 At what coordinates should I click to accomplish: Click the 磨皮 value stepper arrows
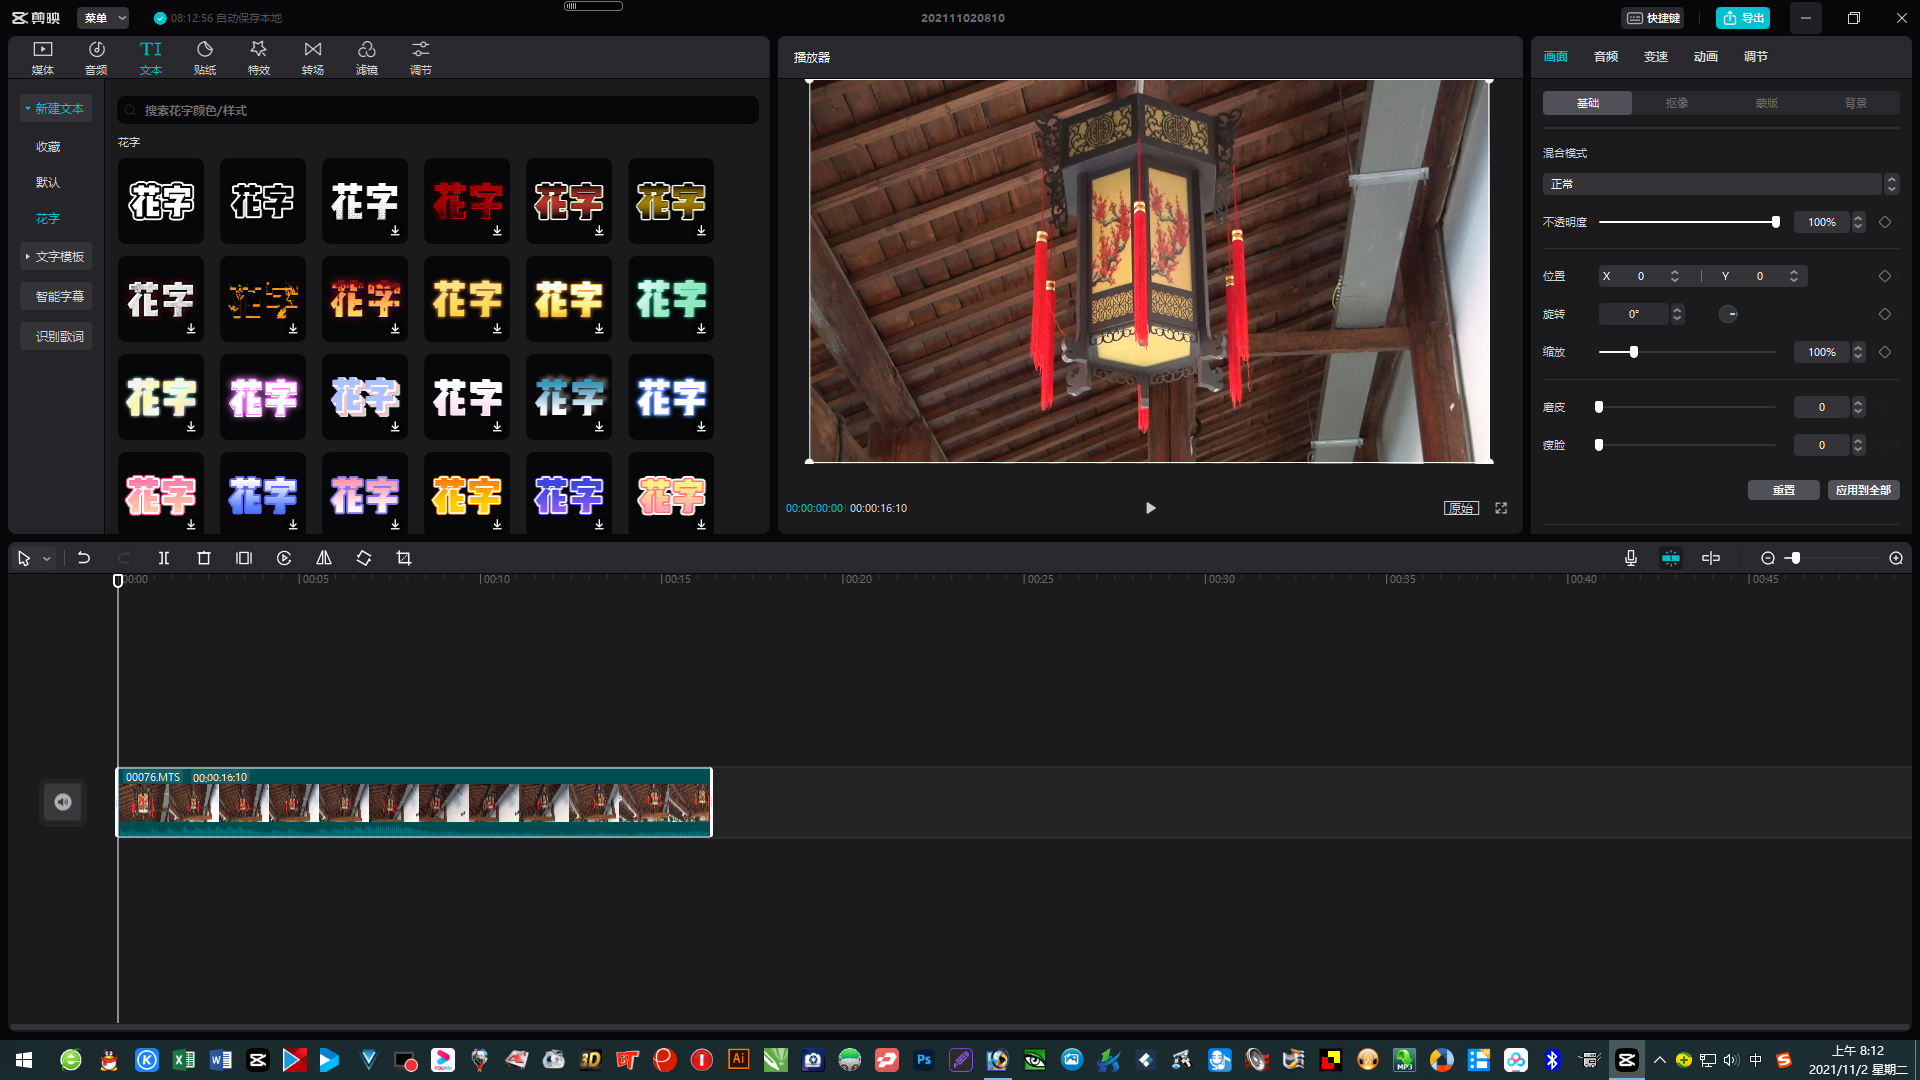coord(1858,407)
